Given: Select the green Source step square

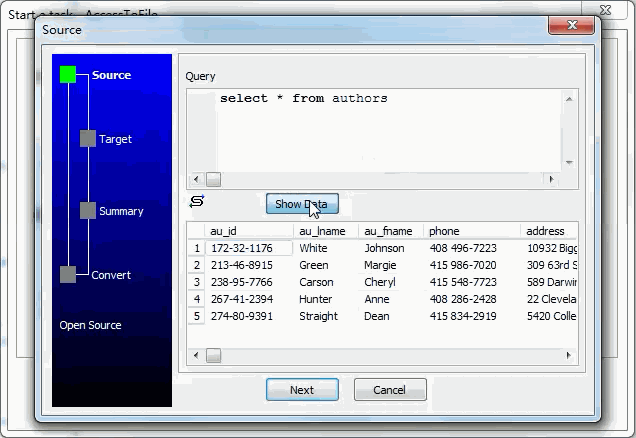Looking at the screenshot, I should point(68,75).
